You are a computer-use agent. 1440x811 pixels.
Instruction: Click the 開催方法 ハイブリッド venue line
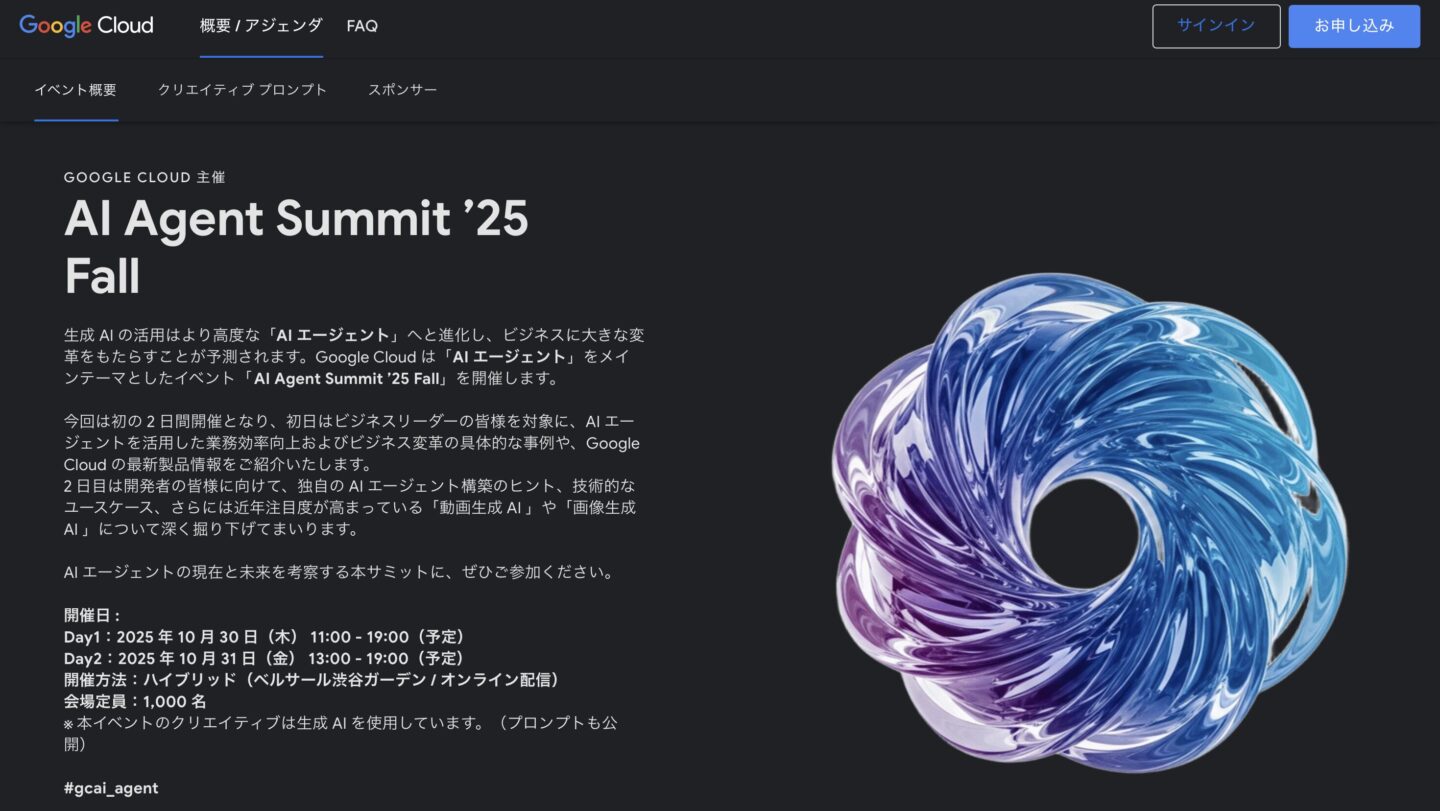[311, 680]
